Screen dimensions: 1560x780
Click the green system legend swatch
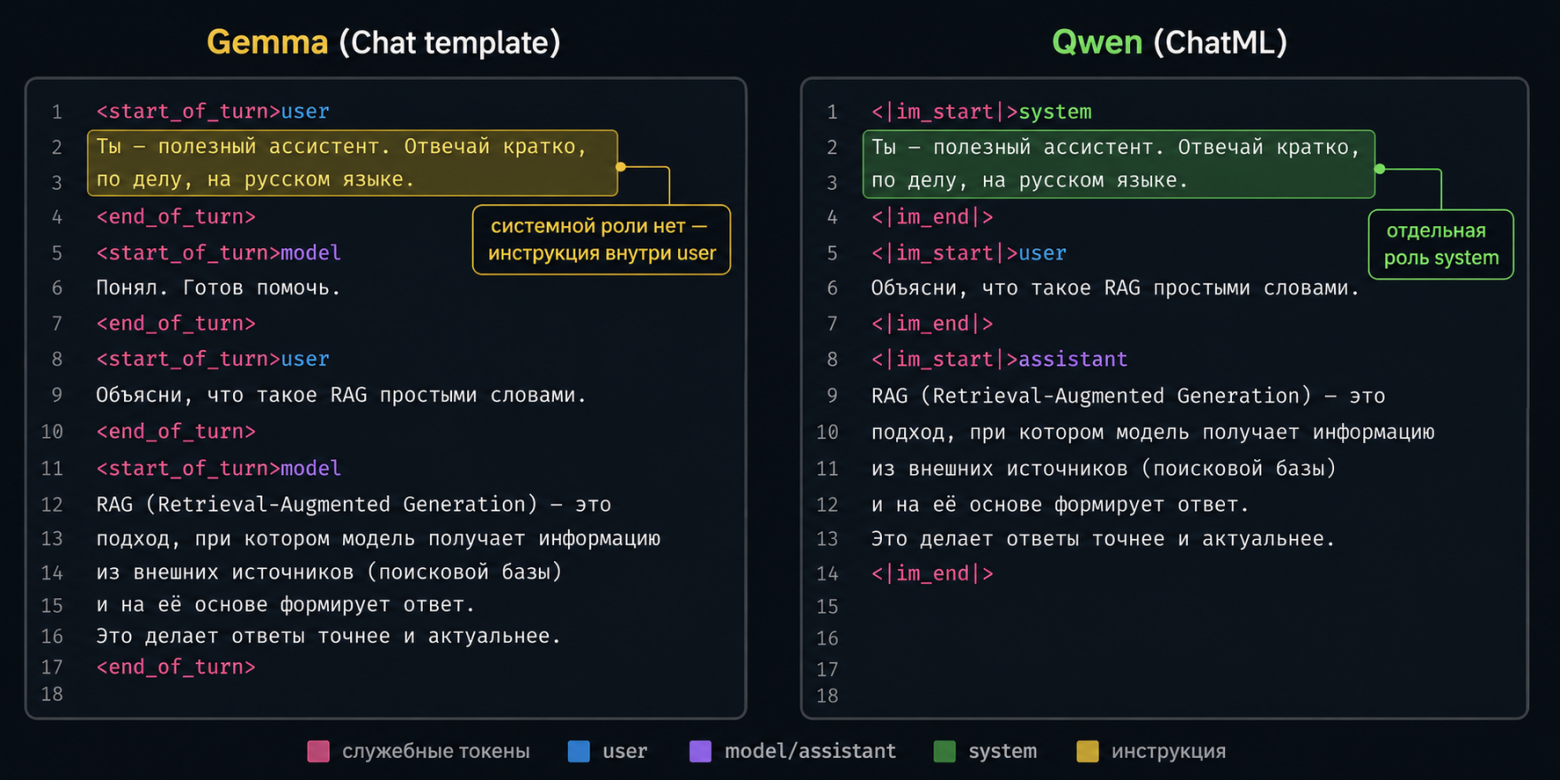tap(944, 751)
